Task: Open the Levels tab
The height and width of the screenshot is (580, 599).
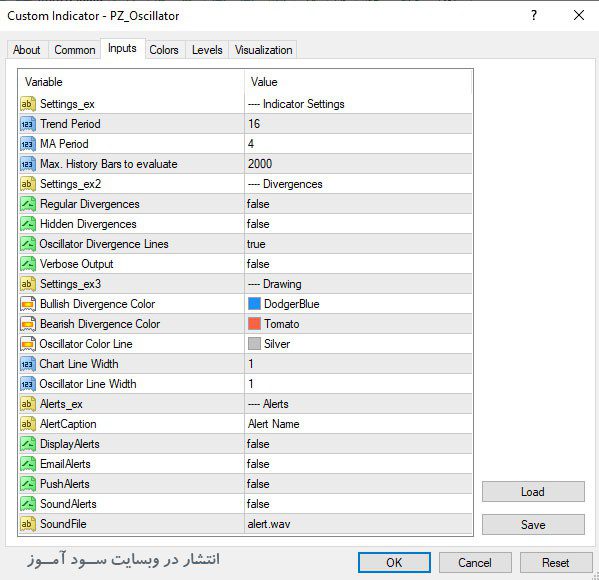Action: pos(207,50)
